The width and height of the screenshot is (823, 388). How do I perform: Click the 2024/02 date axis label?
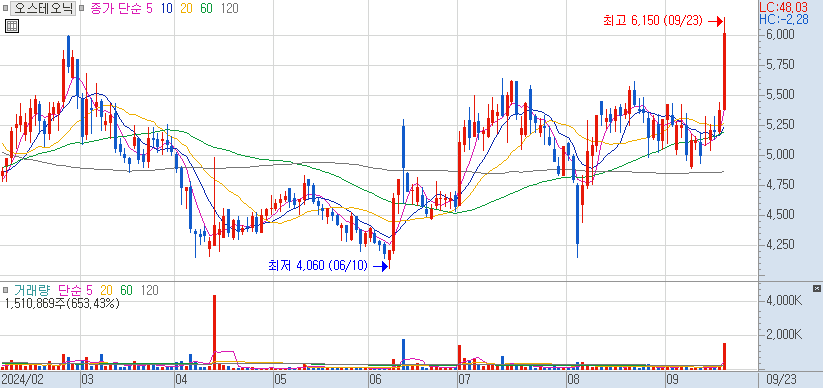pyautogui.click(x=22, y=379)
